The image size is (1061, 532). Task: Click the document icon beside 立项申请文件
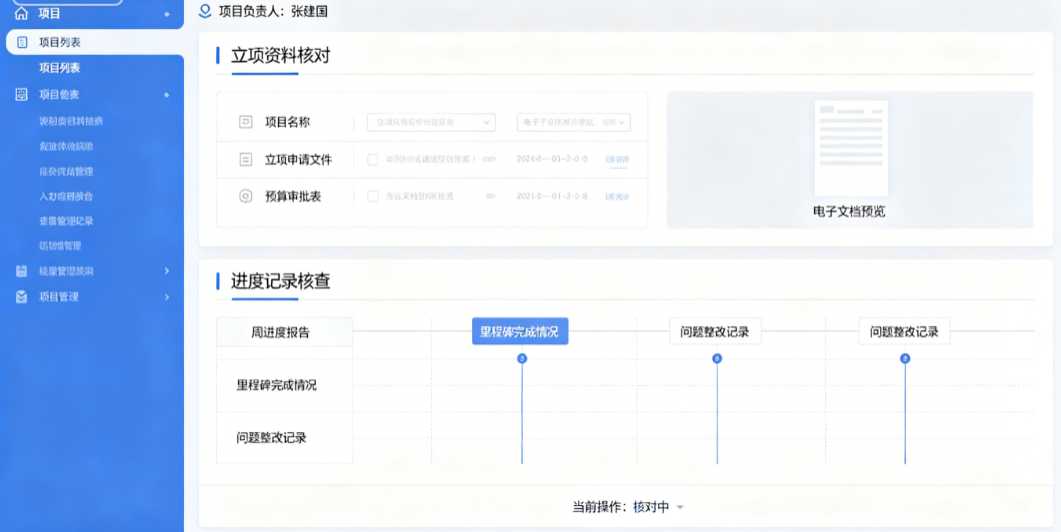[x=246, y=160]
